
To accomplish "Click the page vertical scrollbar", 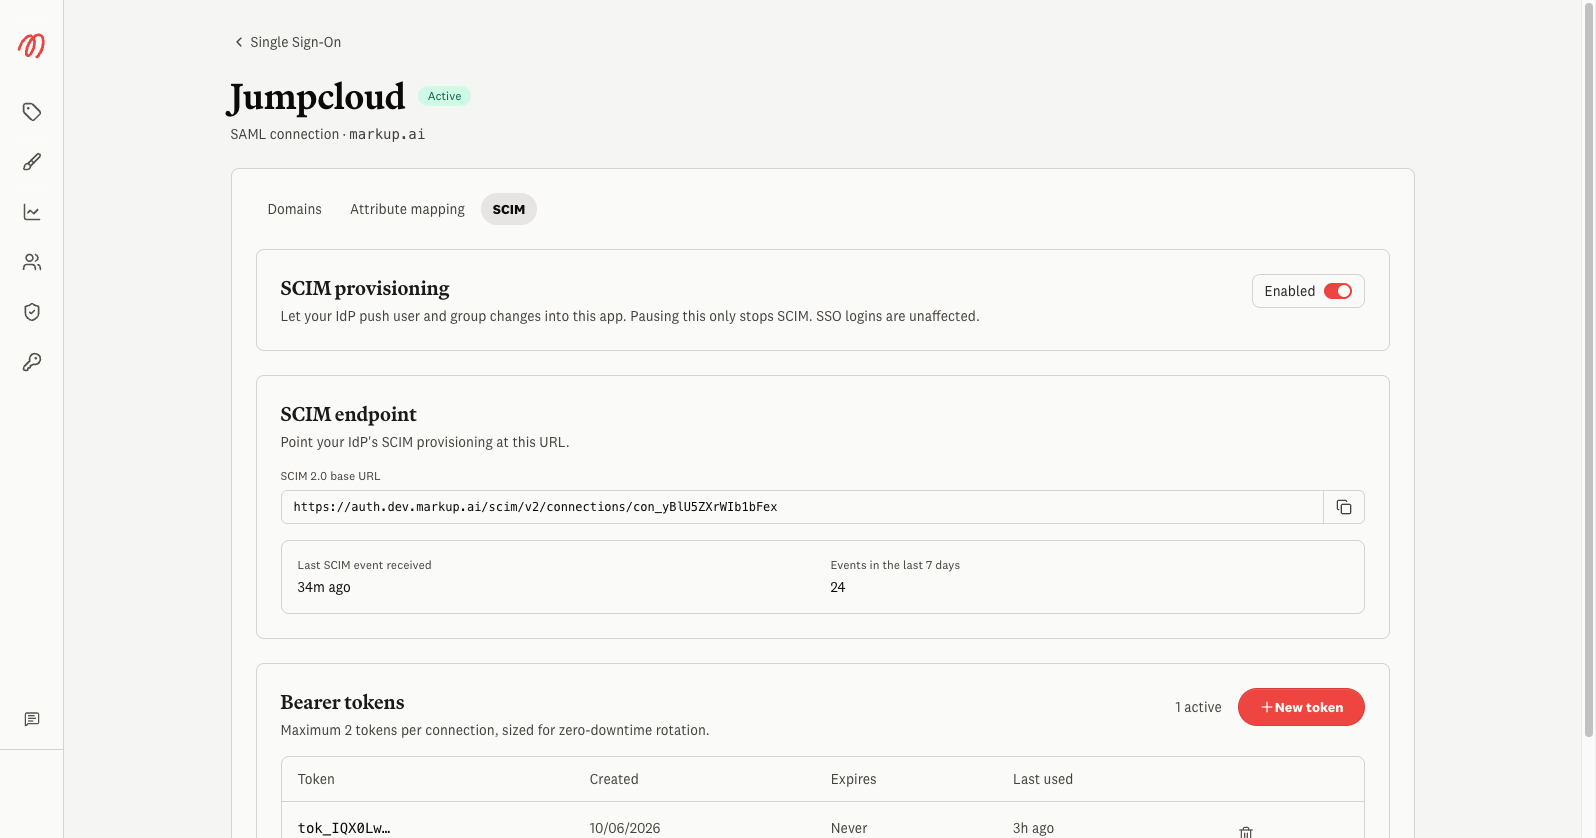I will [1589, 370].
